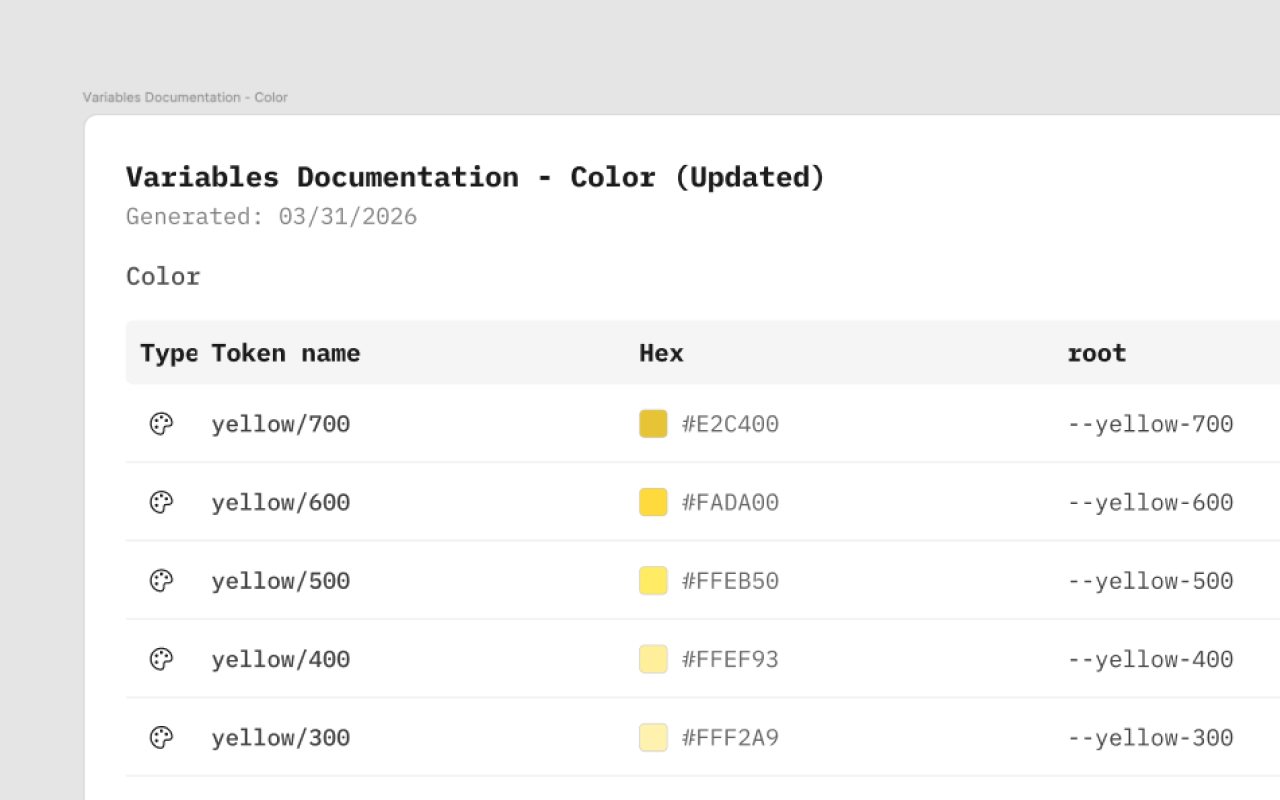The width and height of the screenshot is (1280, 800).
Task: Click the palette icon beside yellow/300
Action: point(161,738)
